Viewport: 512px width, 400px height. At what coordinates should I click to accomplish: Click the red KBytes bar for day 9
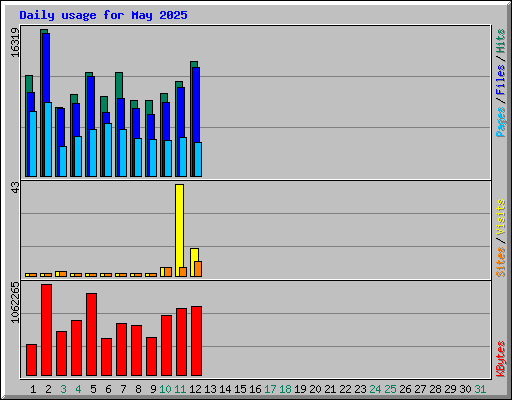pos(152,357)
